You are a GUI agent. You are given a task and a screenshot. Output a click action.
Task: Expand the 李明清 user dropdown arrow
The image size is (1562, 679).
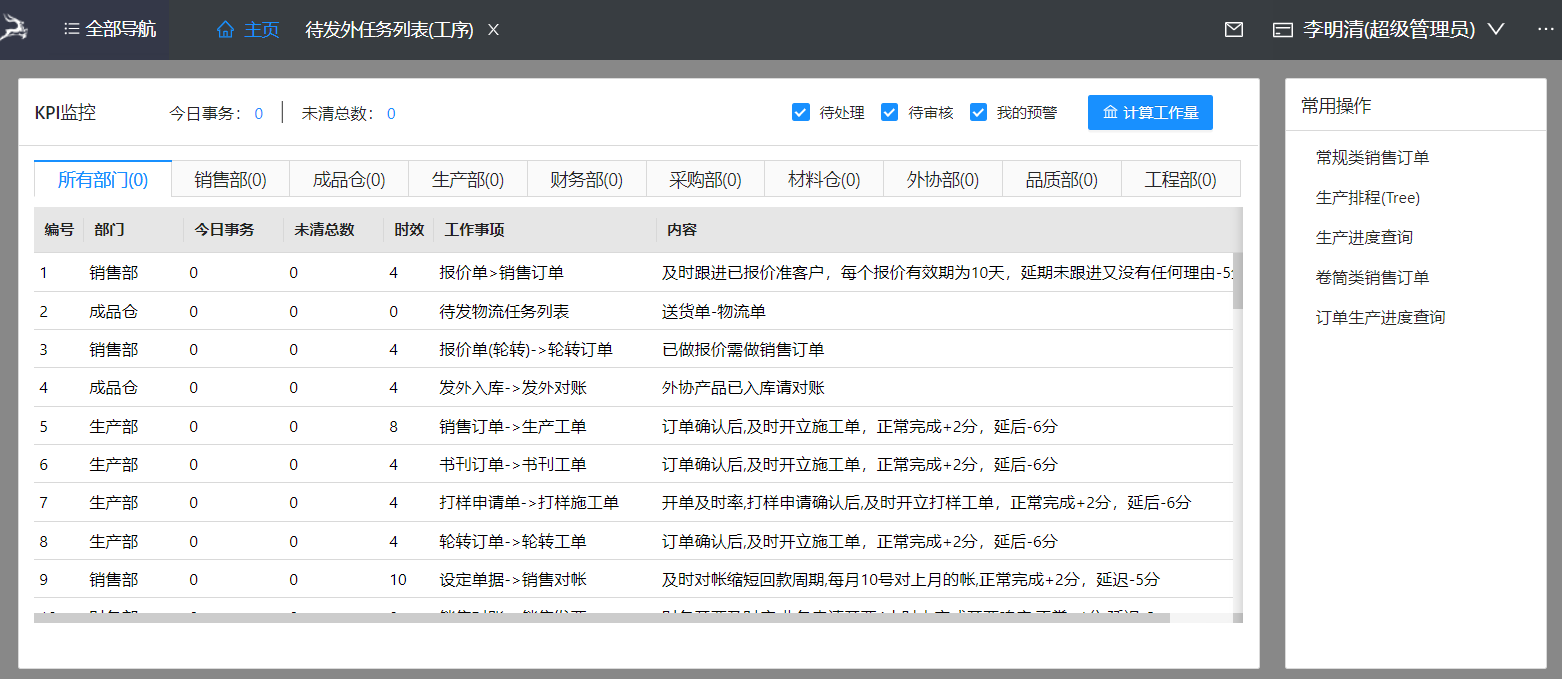click(x=1496, y=30)
